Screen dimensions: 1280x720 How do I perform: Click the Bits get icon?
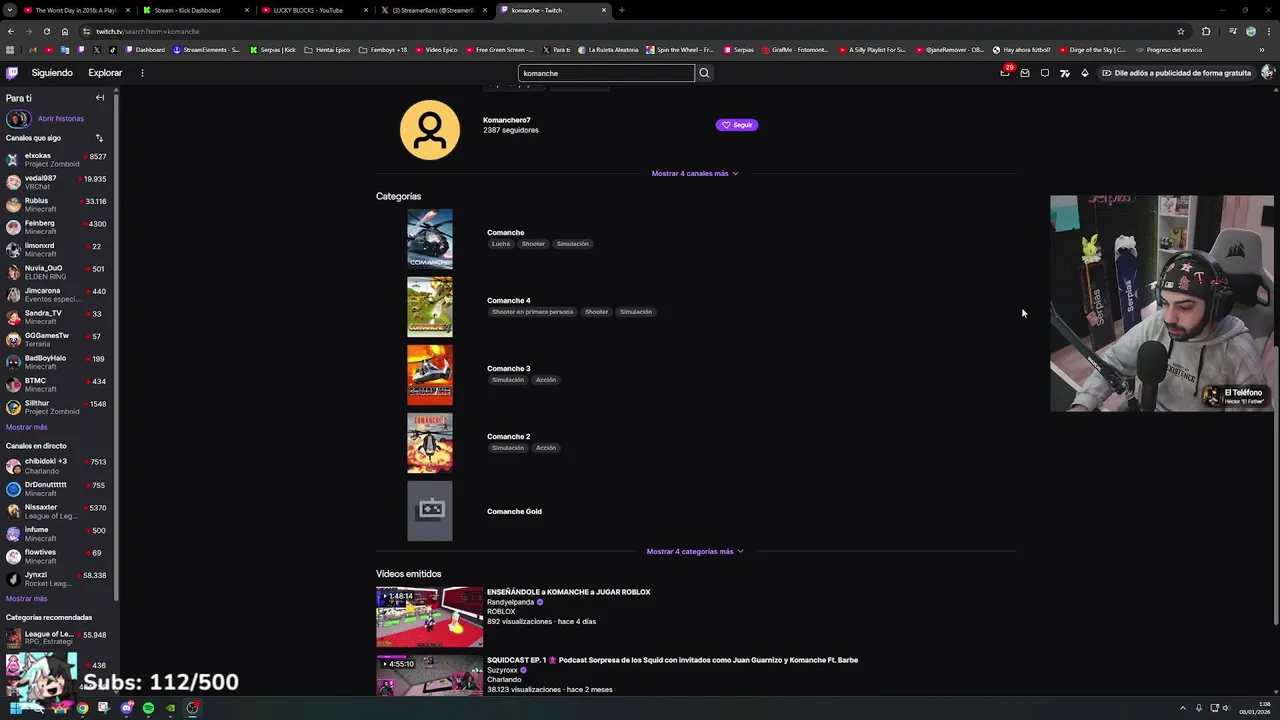coord(1085,73)
